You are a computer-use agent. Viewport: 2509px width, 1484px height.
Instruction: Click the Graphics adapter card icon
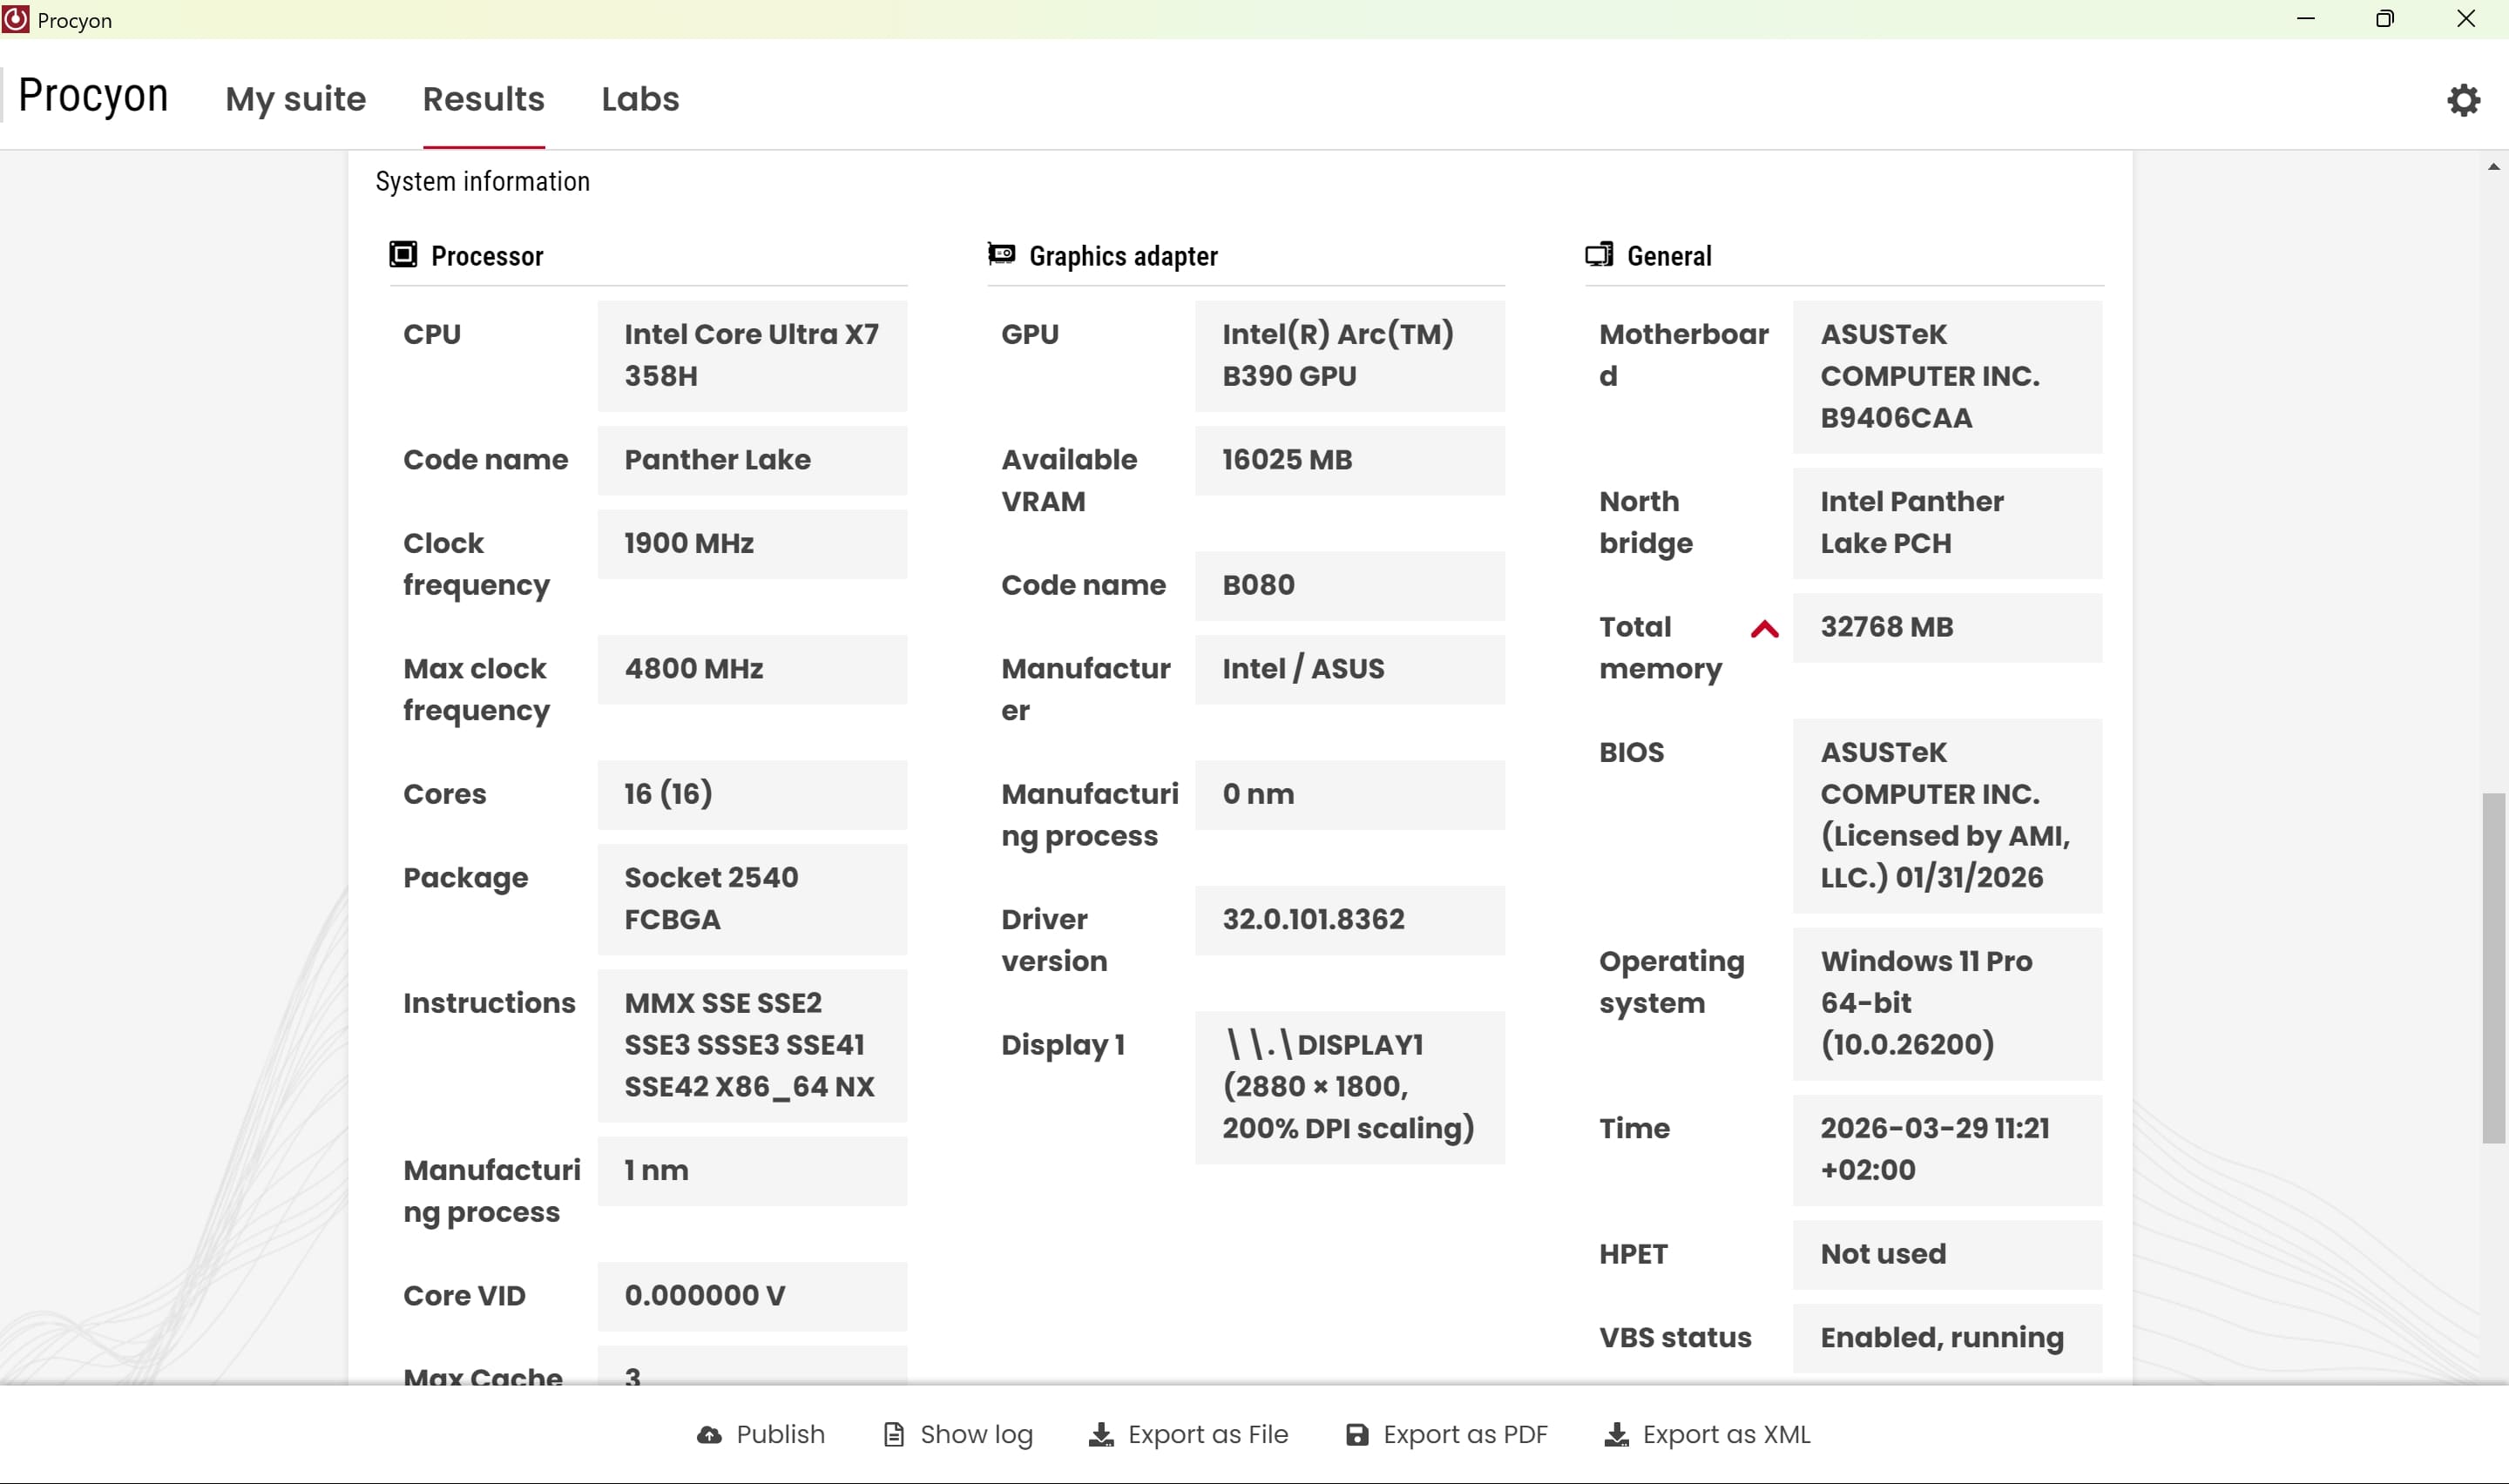coord(1001,254)
